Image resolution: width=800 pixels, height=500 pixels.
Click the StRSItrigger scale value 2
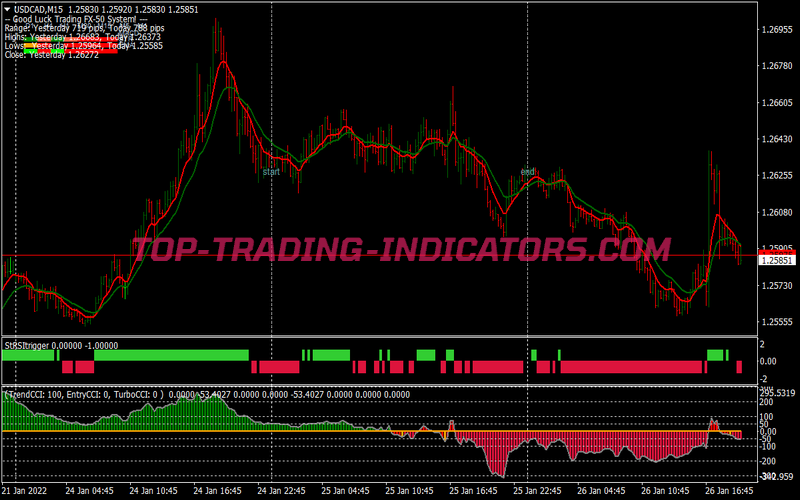pos(762,344)
